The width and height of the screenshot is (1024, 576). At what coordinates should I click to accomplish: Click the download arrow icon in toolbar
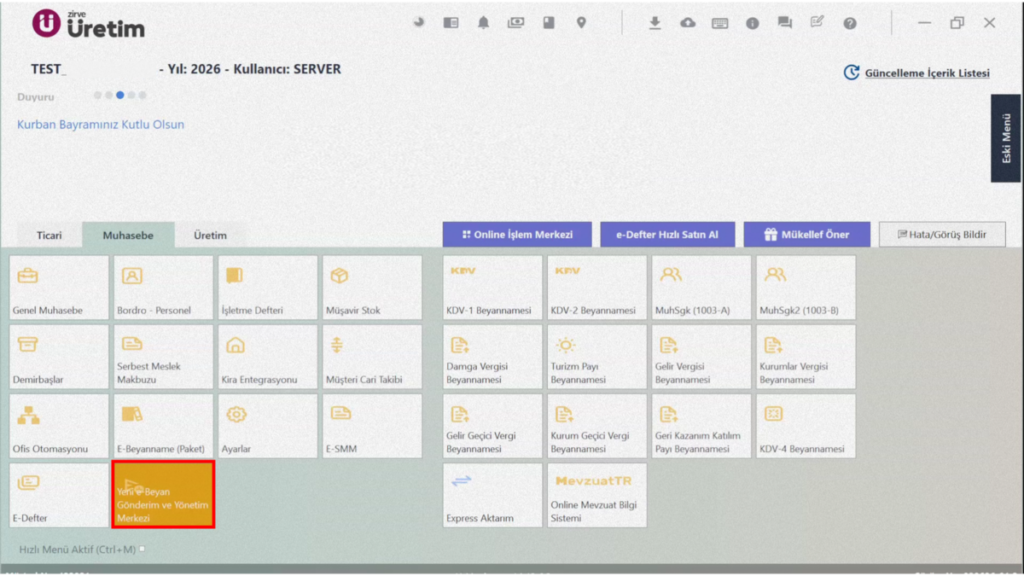pyautogui.click(x=654, y=23)
